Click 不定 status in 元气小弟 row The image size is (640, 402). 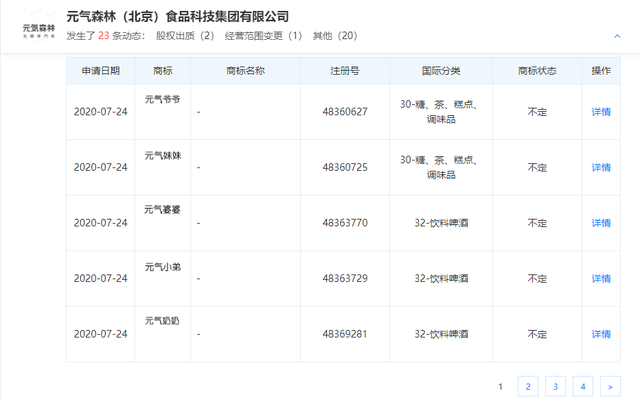pos(537,278)
